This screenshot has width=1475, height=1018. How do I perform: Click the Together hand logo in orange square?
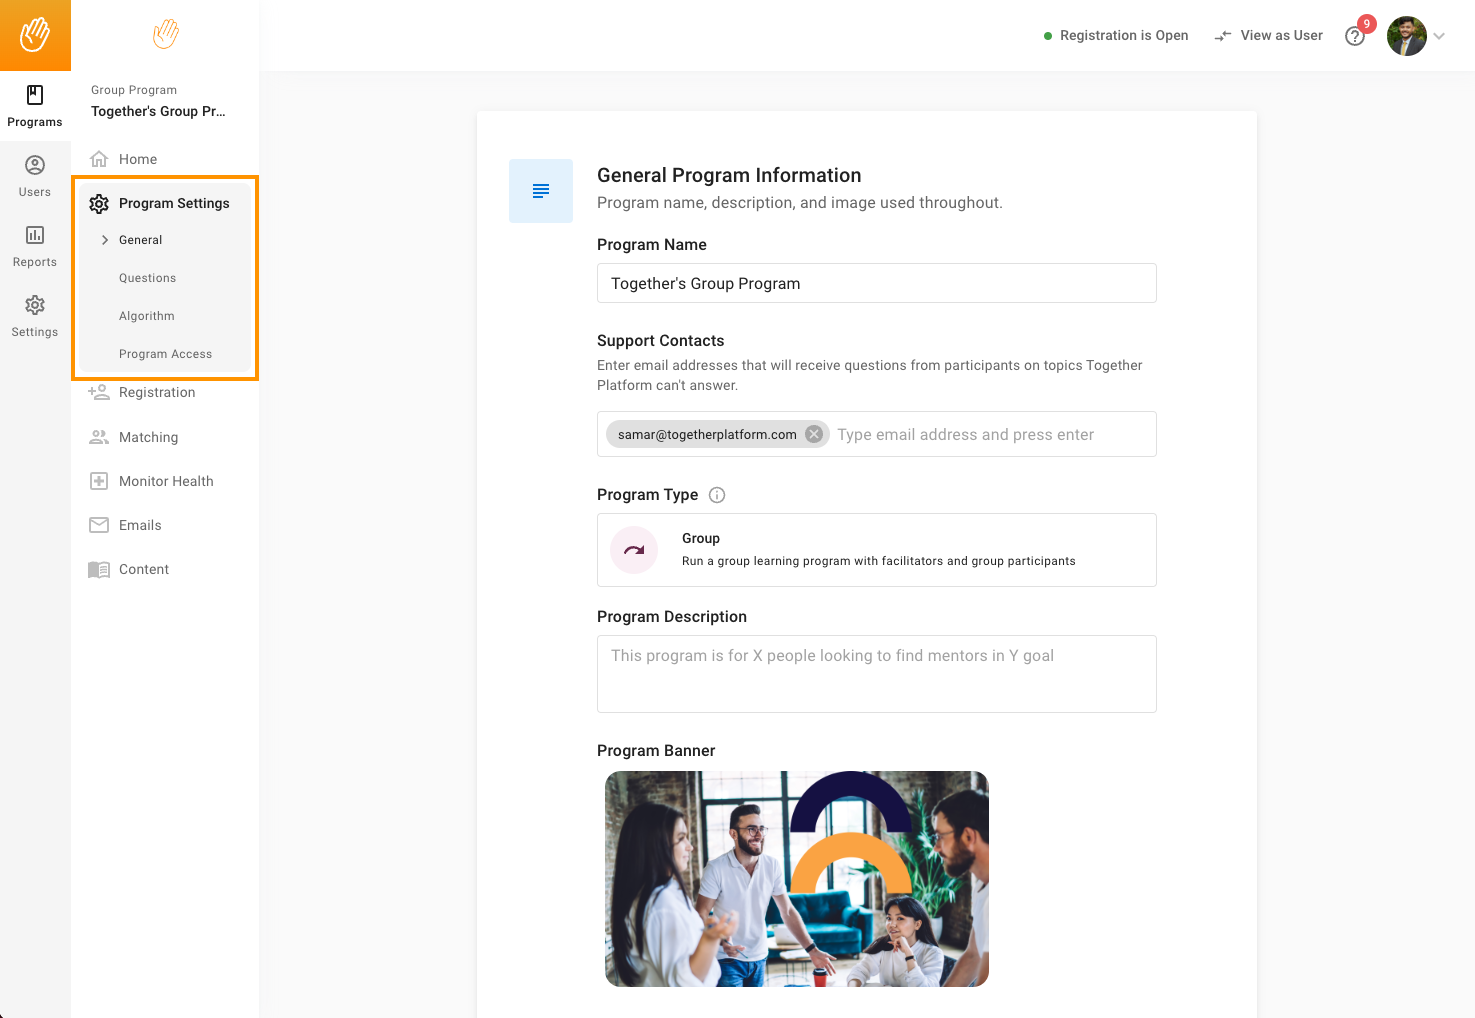[x=35, y=35]
